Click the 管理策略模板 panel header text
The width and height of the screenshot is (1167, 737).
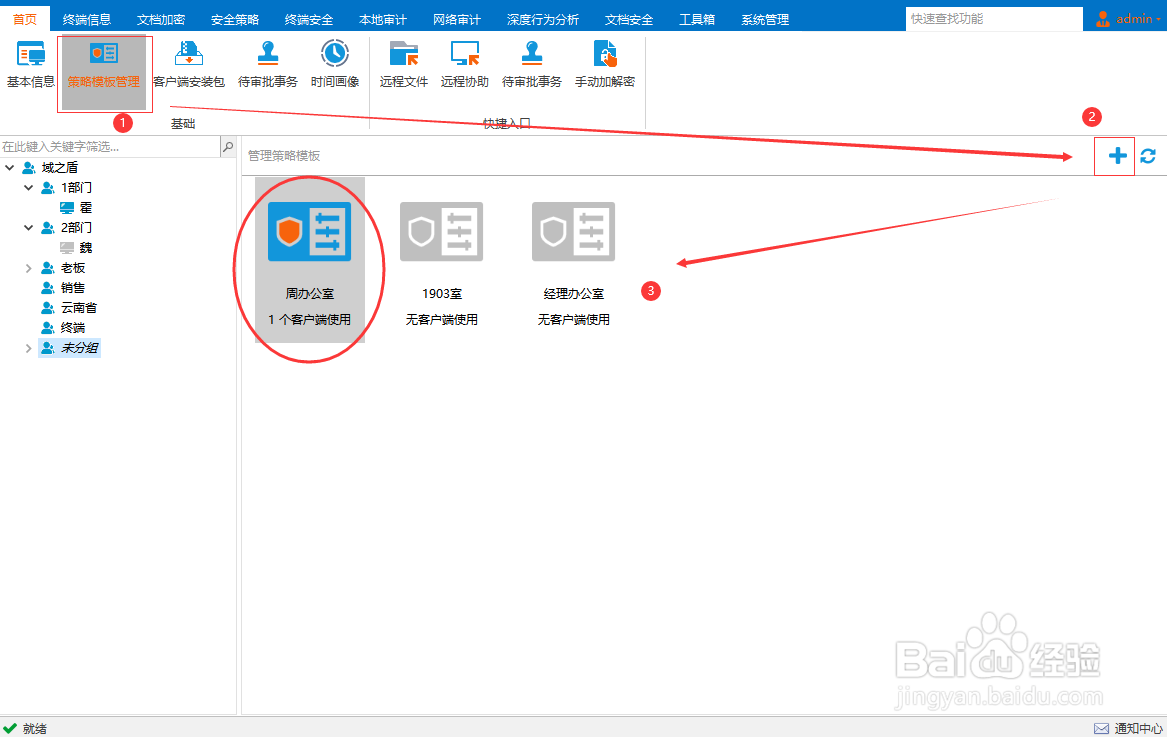click(x=284, y=156)
